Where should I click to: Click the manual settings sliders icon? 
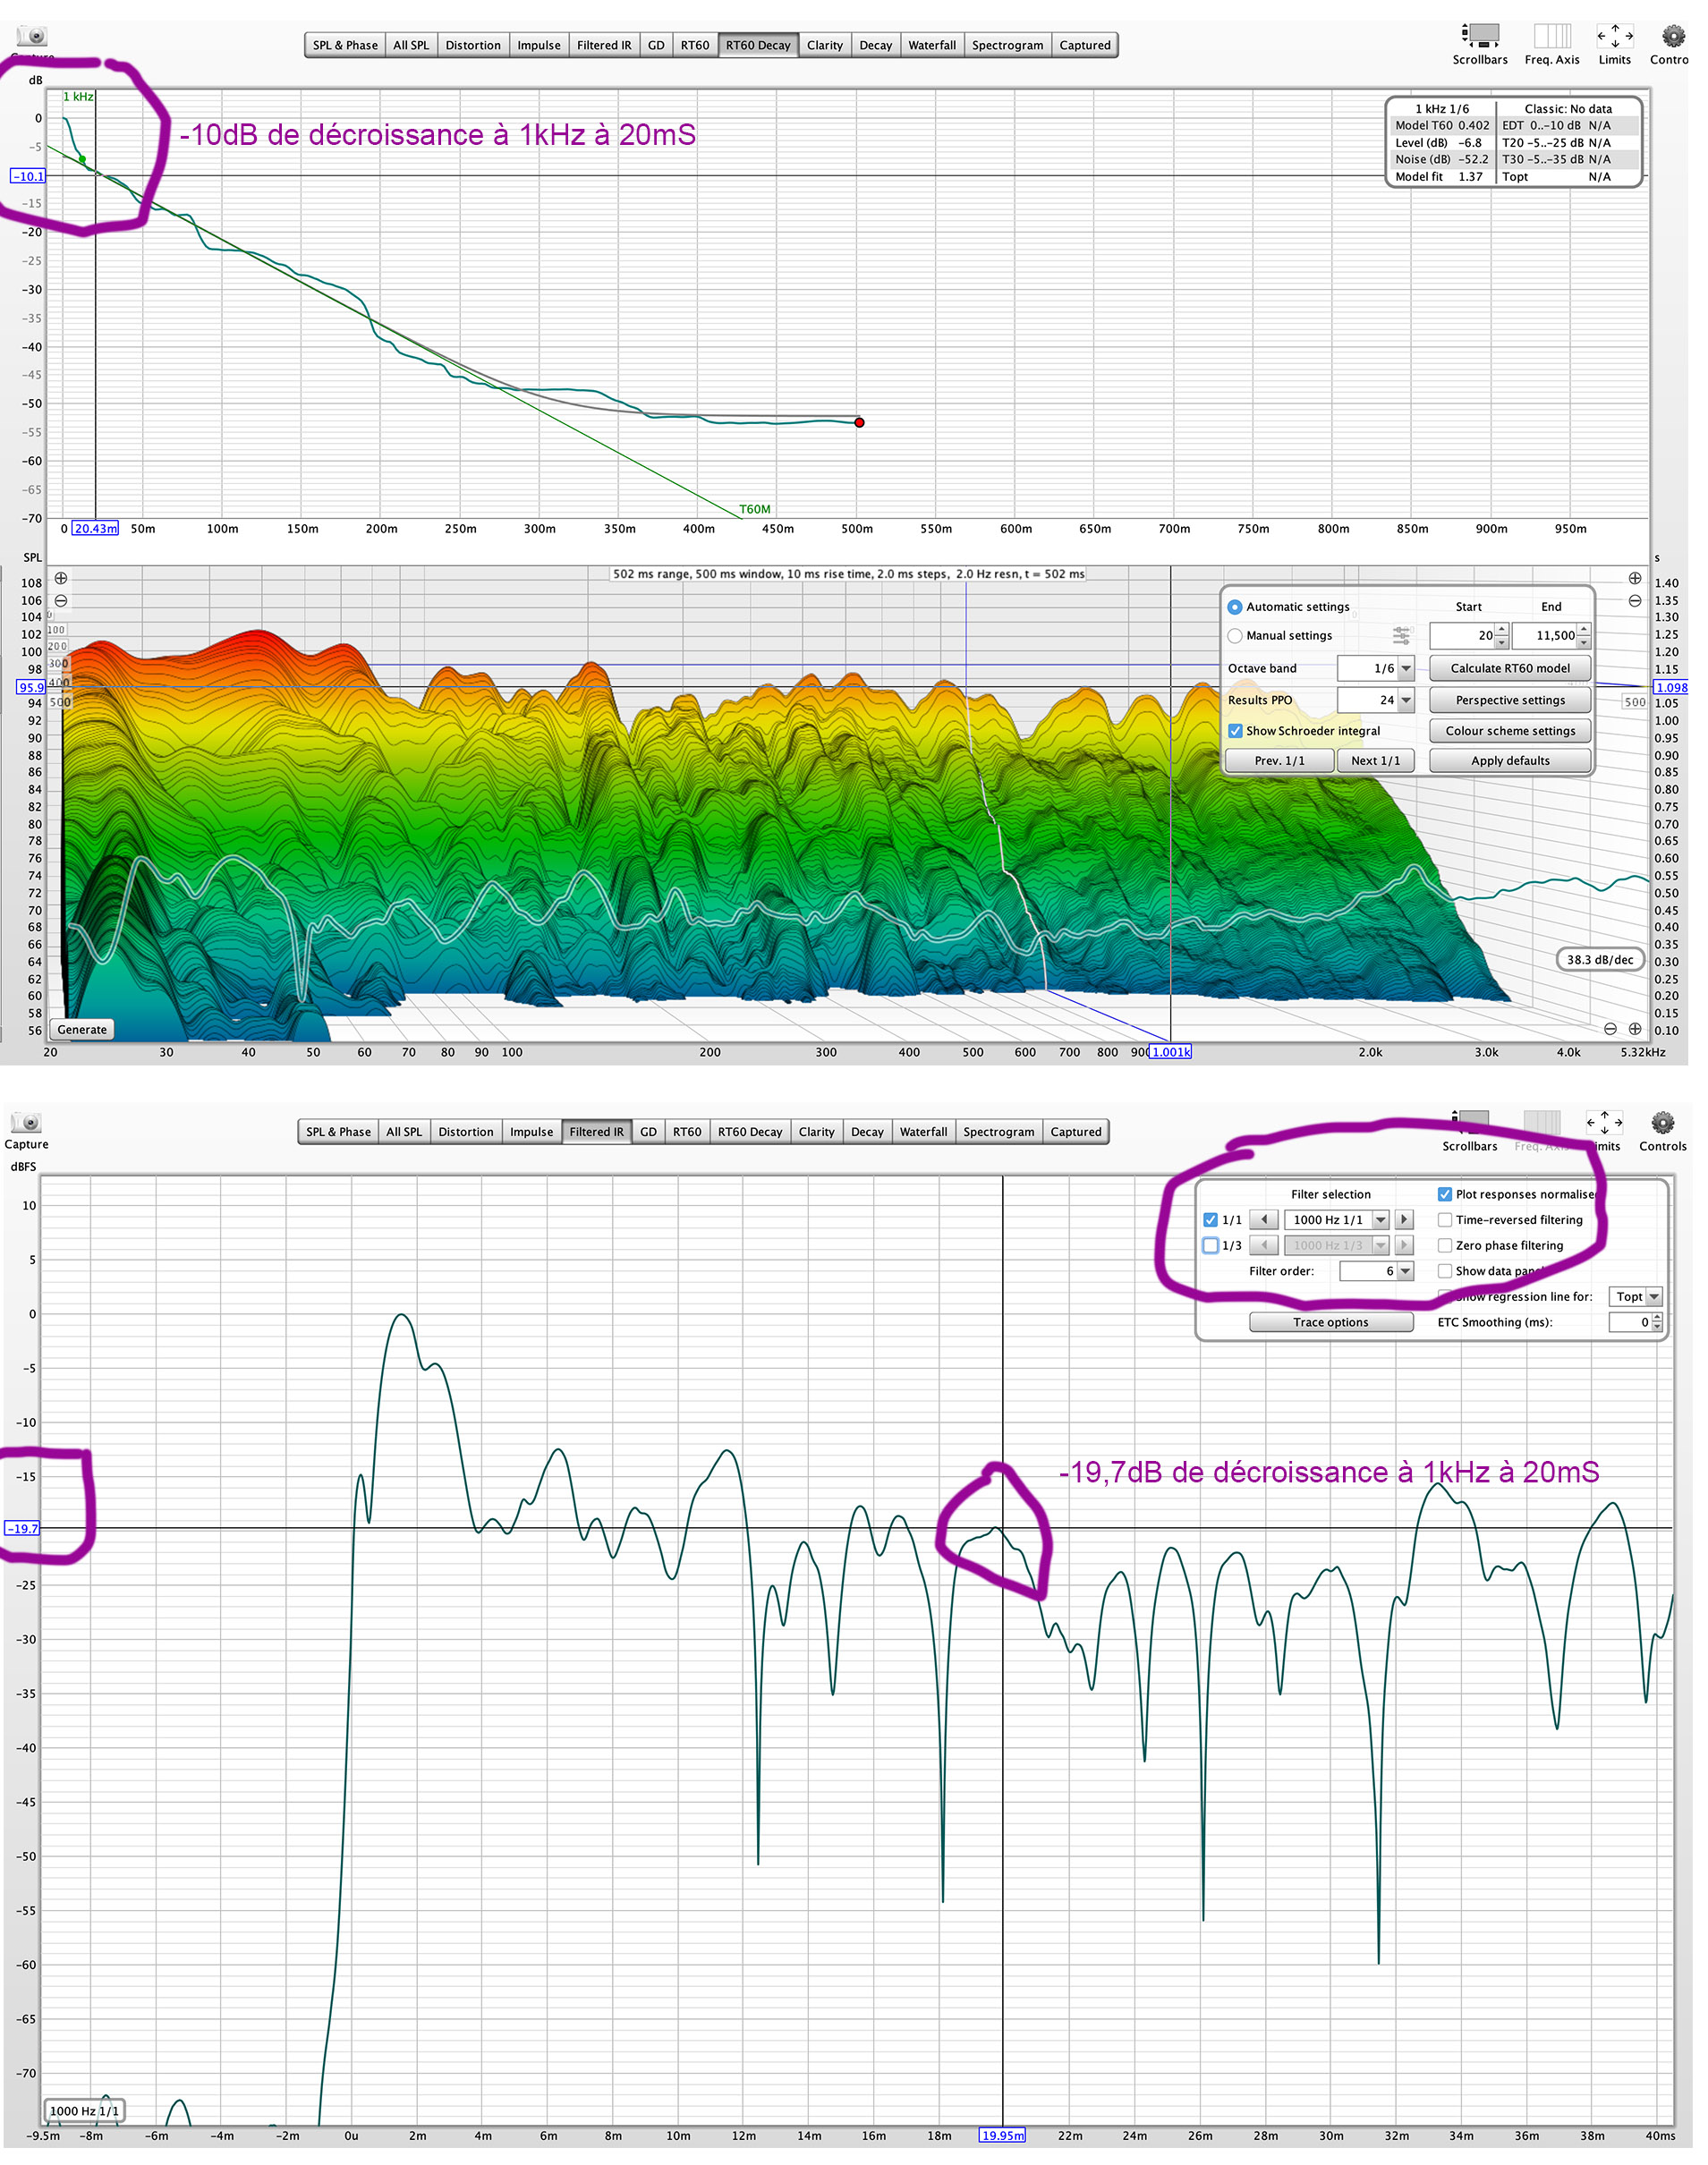pyautogui.click(x=1401, y=635)
